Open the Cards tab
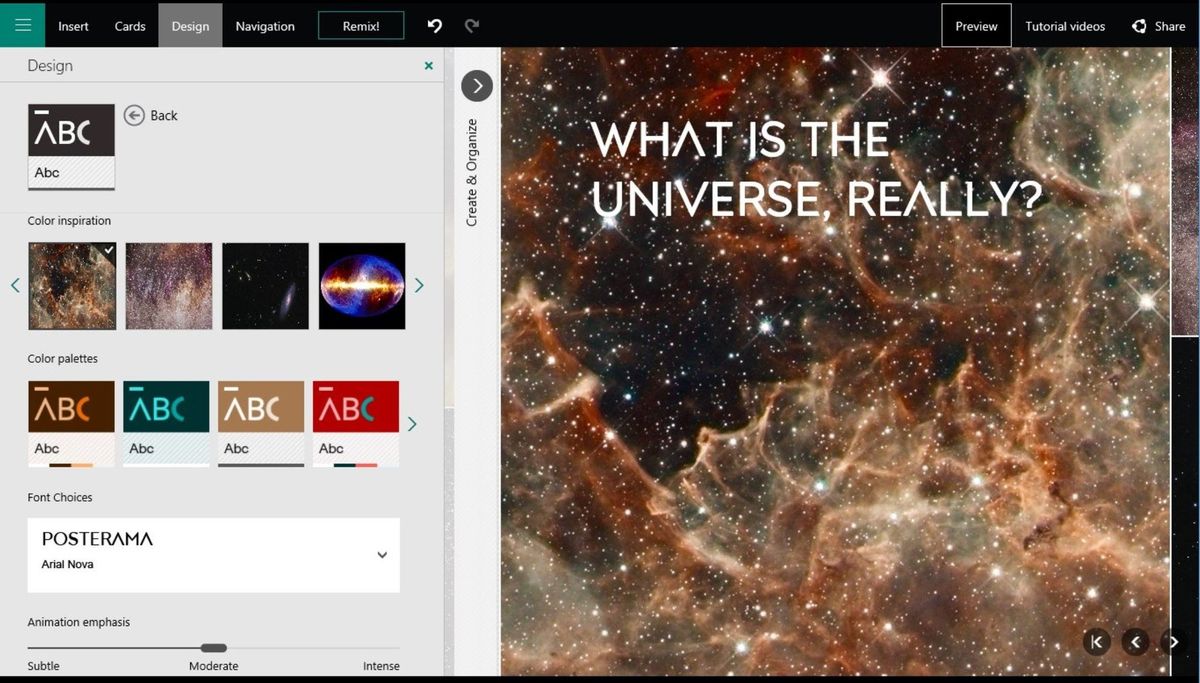 (130, 26)
